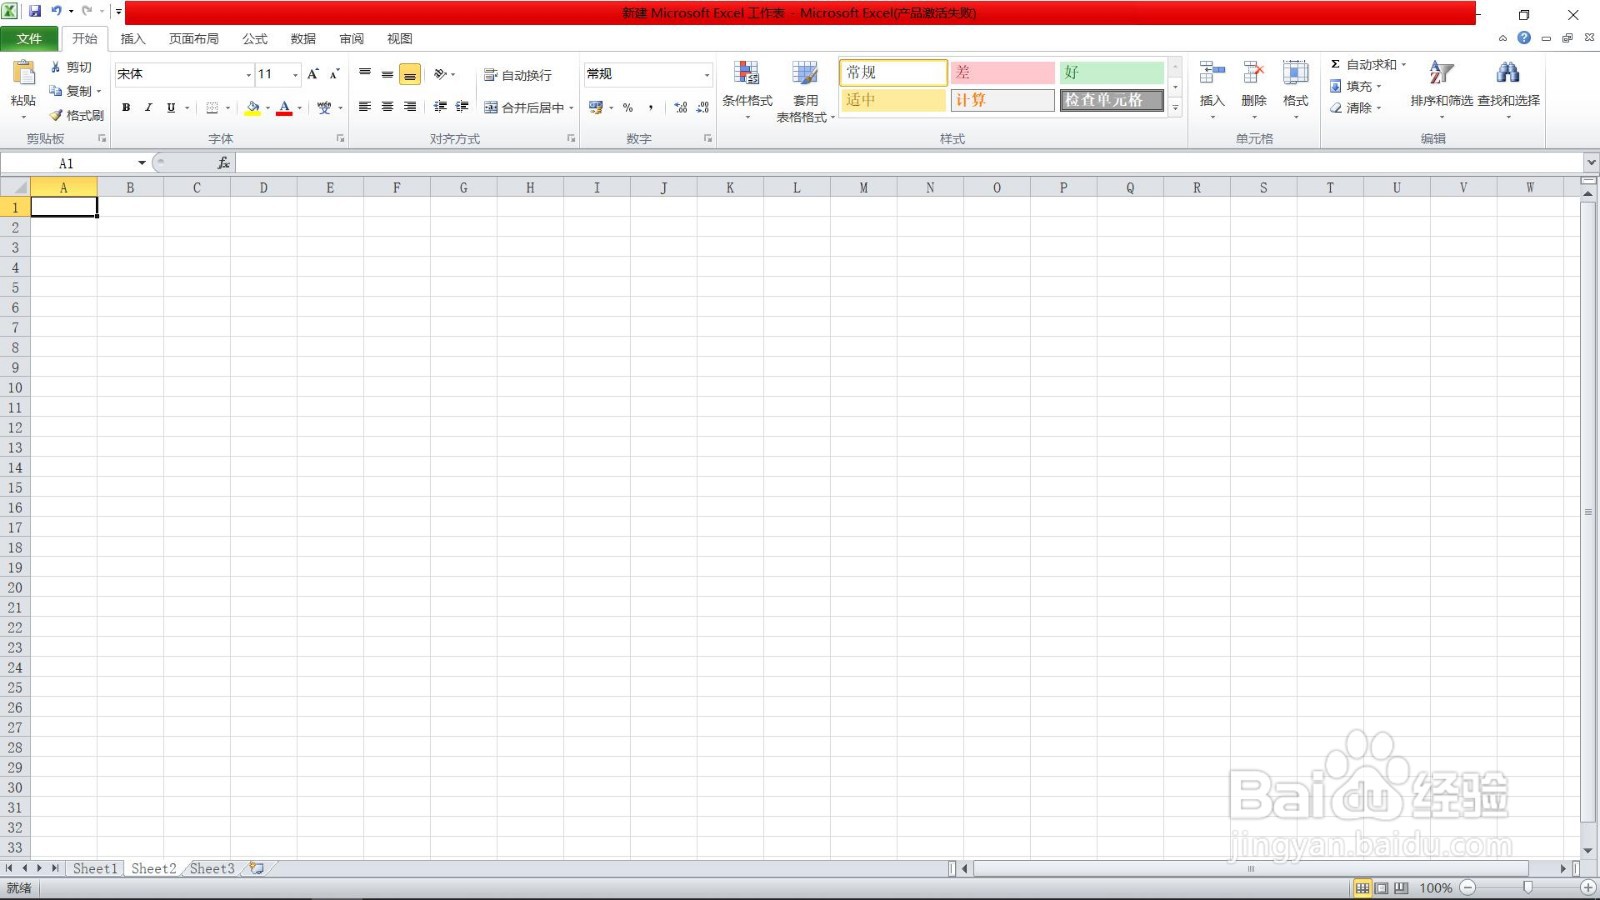Viewport: 1600px width, 900px height.
Task: Decrease indent in the alignment group
Action: (x=440, y=107)
